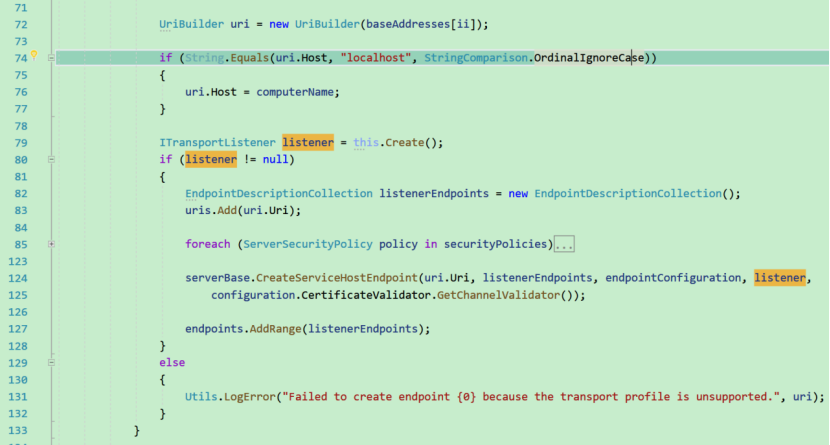Click line number 131 in the gutter
This screenshot has height=445, width=830.
point(17,397)
